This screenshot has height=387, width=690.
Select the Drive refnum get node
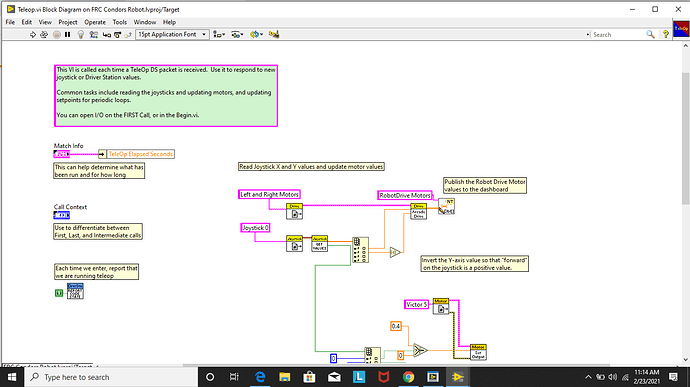(x=294, y=211)
